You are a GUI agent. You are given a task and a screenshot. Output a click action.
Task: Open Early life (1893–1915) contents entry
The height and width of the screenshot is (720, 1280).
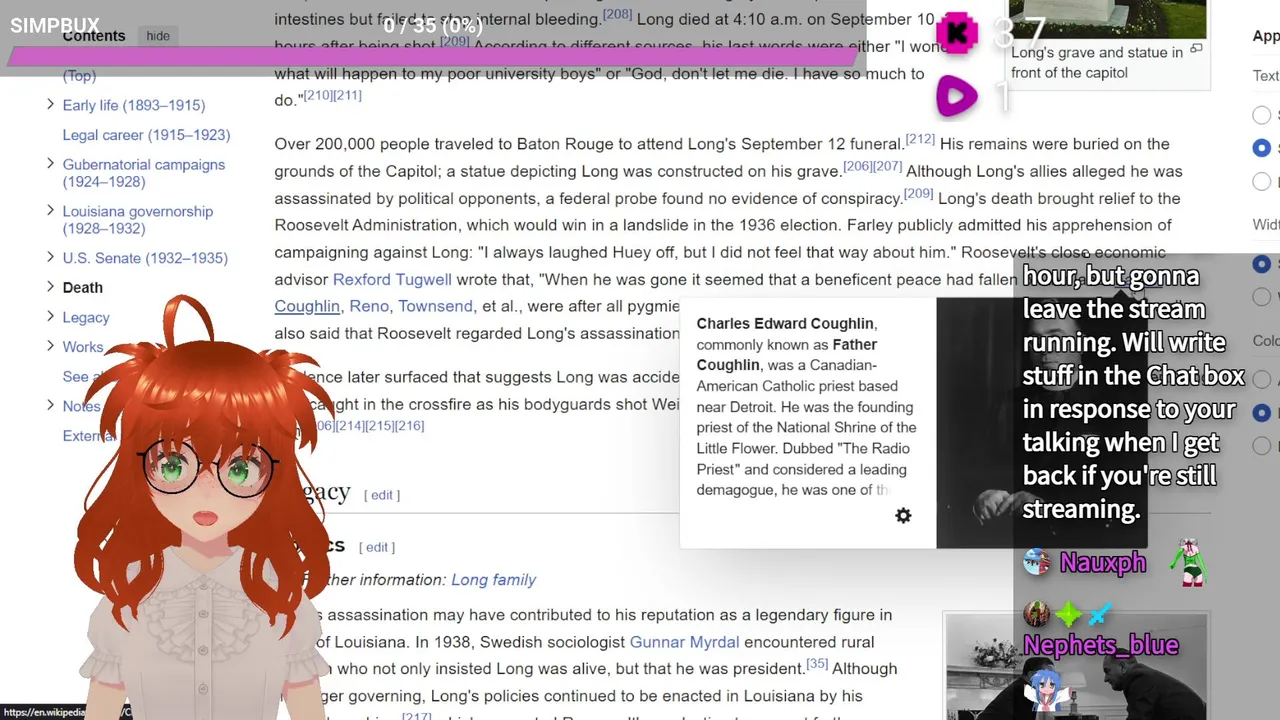click(x=134, y=105)
